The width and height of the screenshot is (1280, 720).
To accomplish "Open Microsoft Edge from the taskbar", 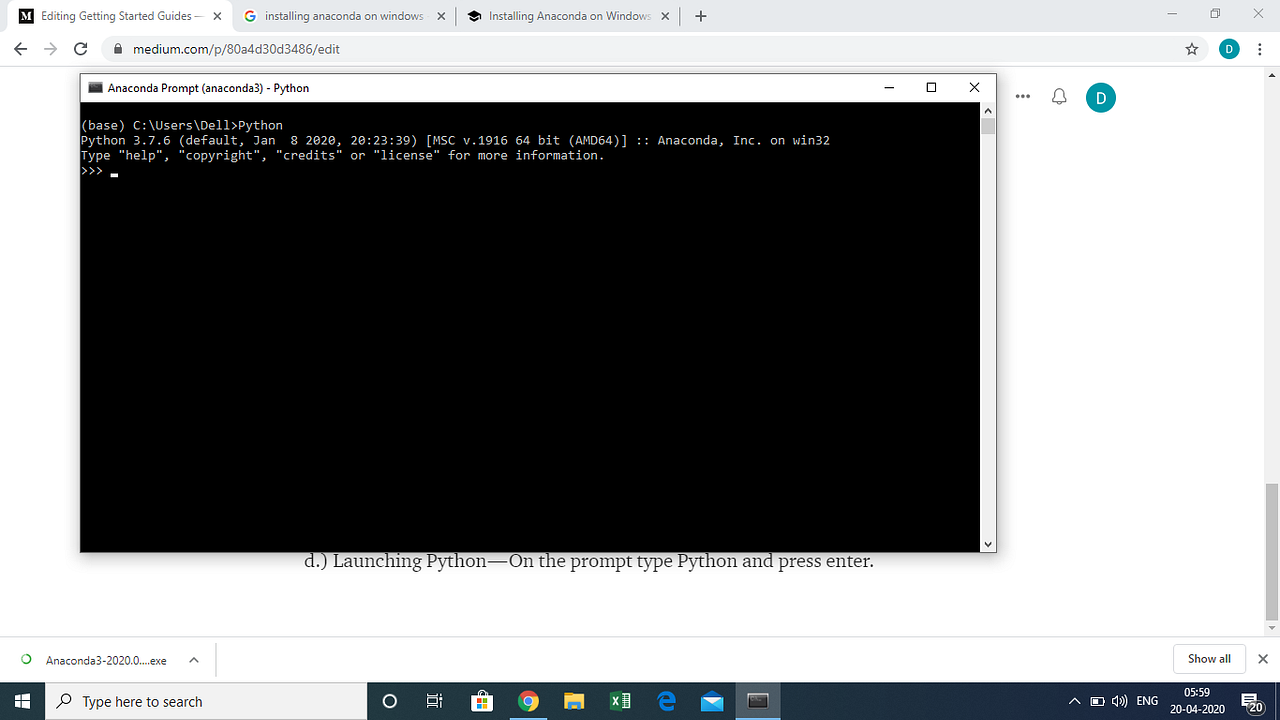I will 666,701.
